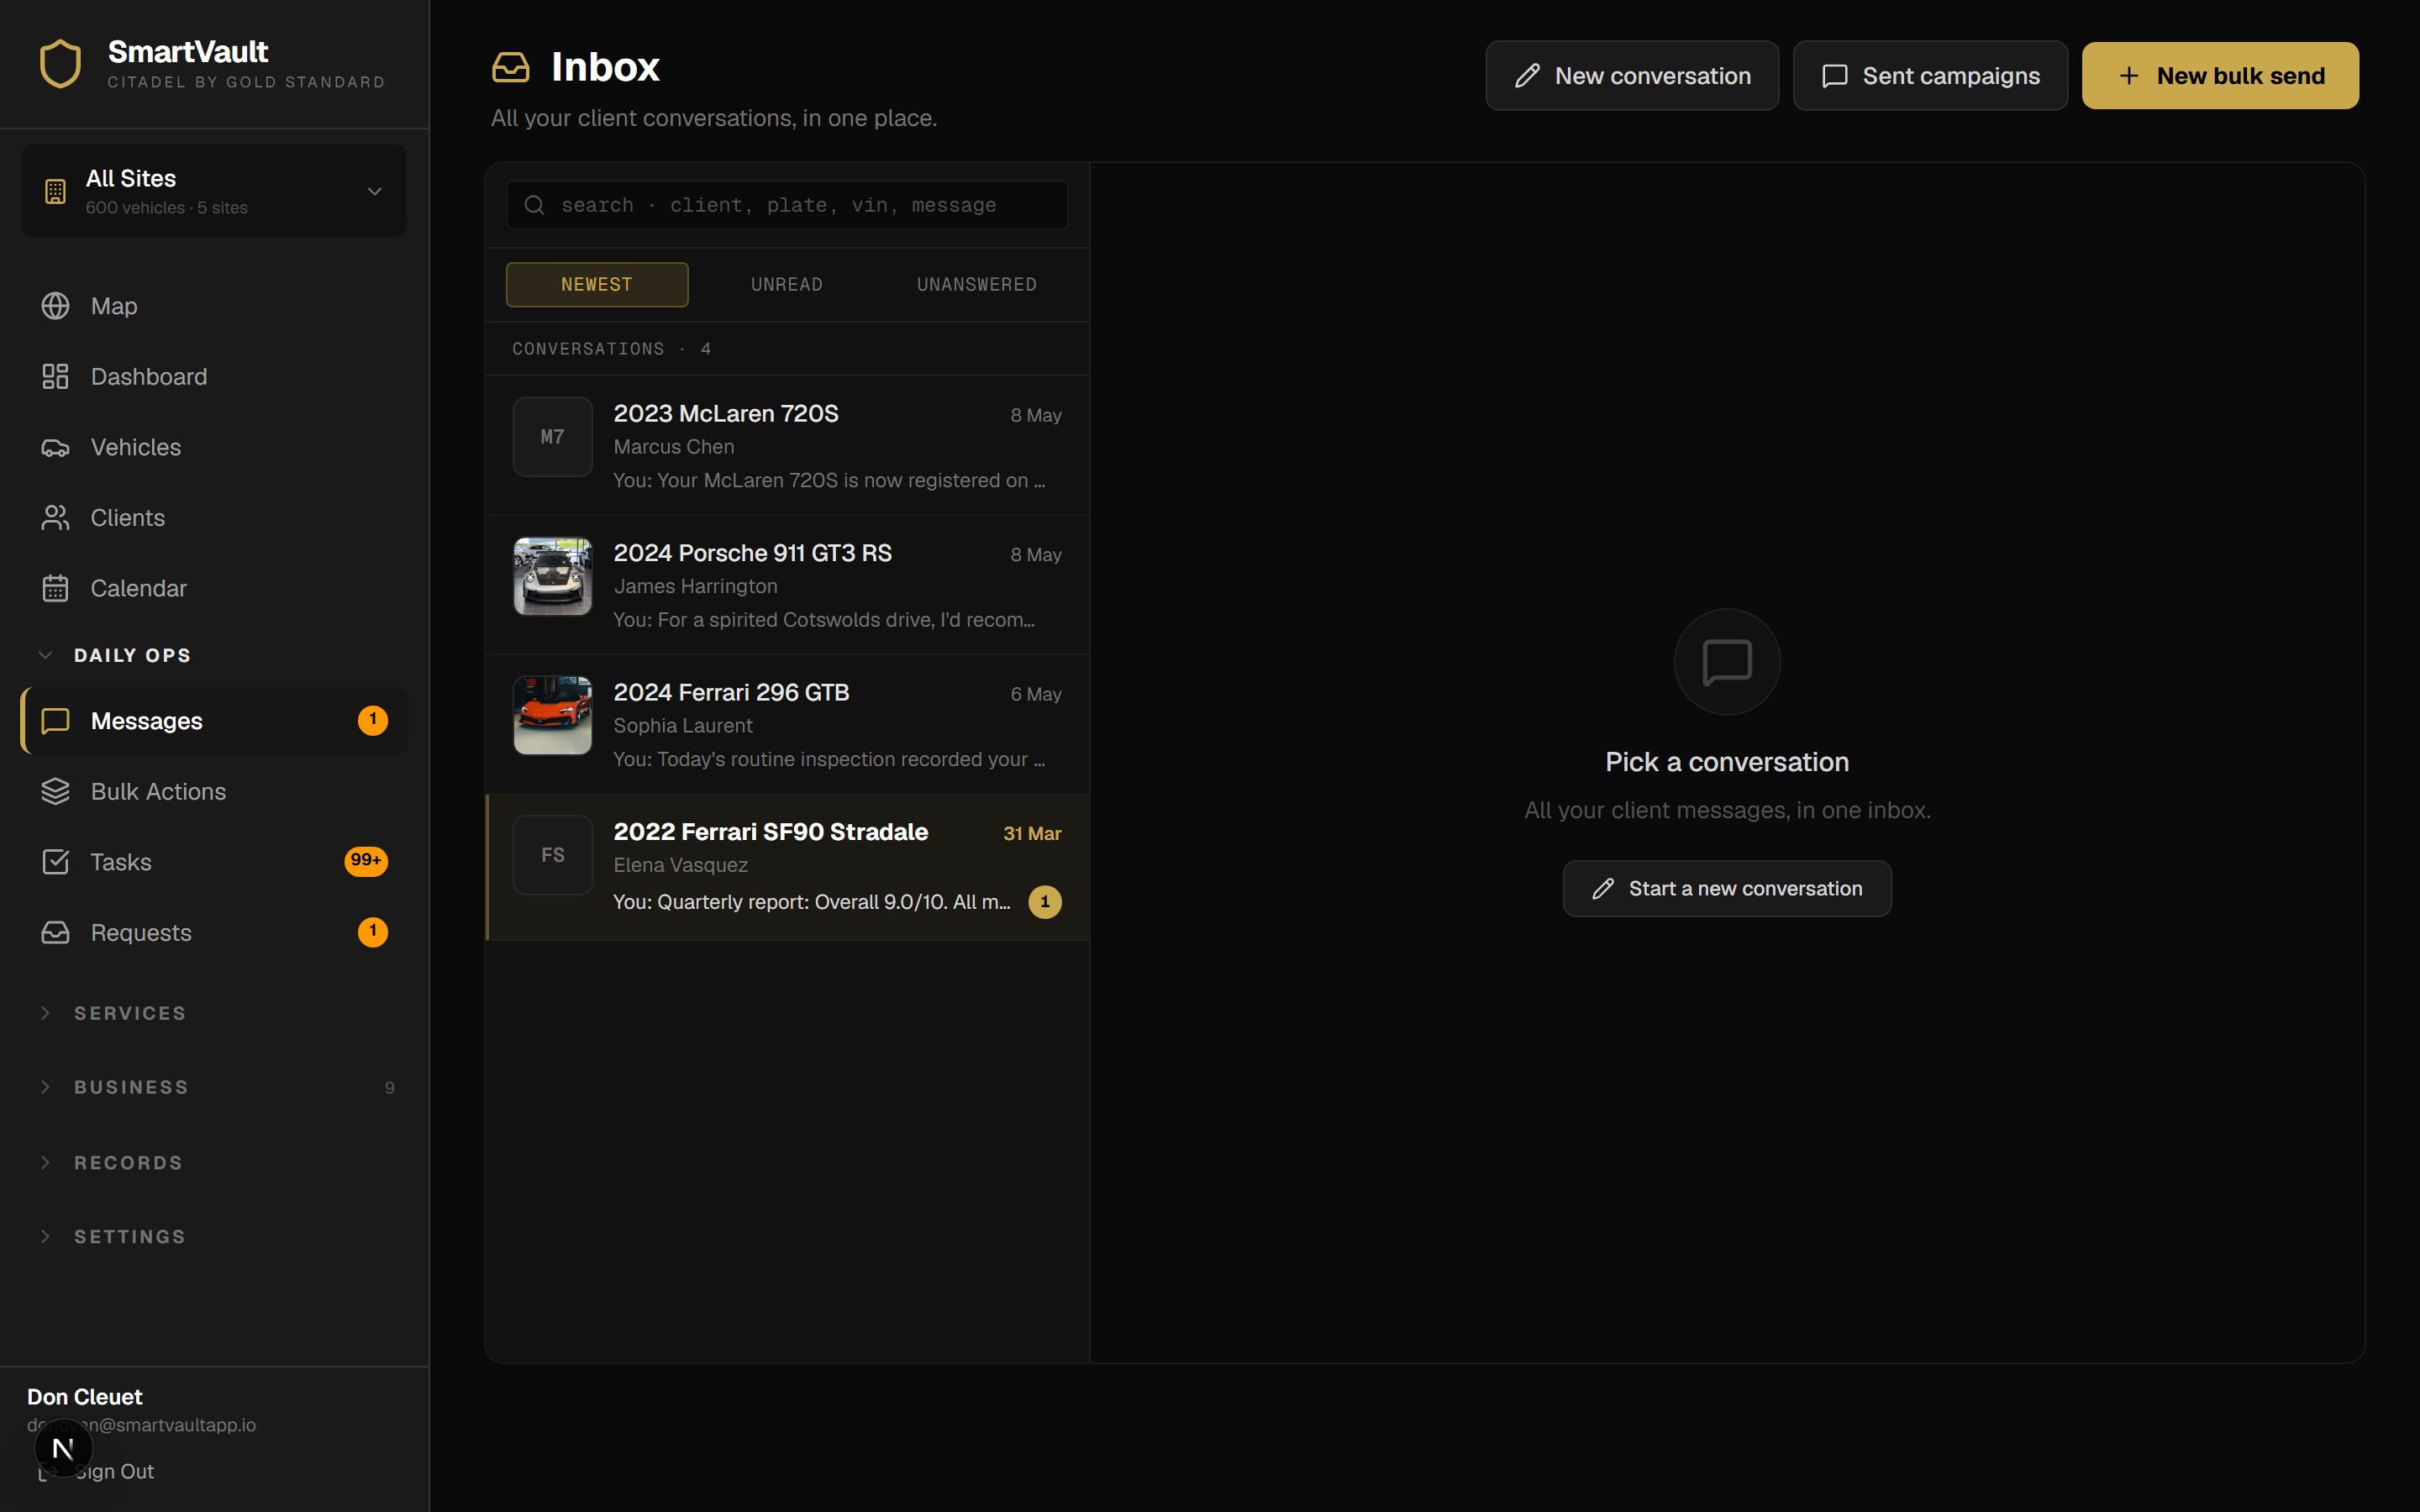Open Sent campaigns
2420x1512 pixels.
click(1930, 76)
